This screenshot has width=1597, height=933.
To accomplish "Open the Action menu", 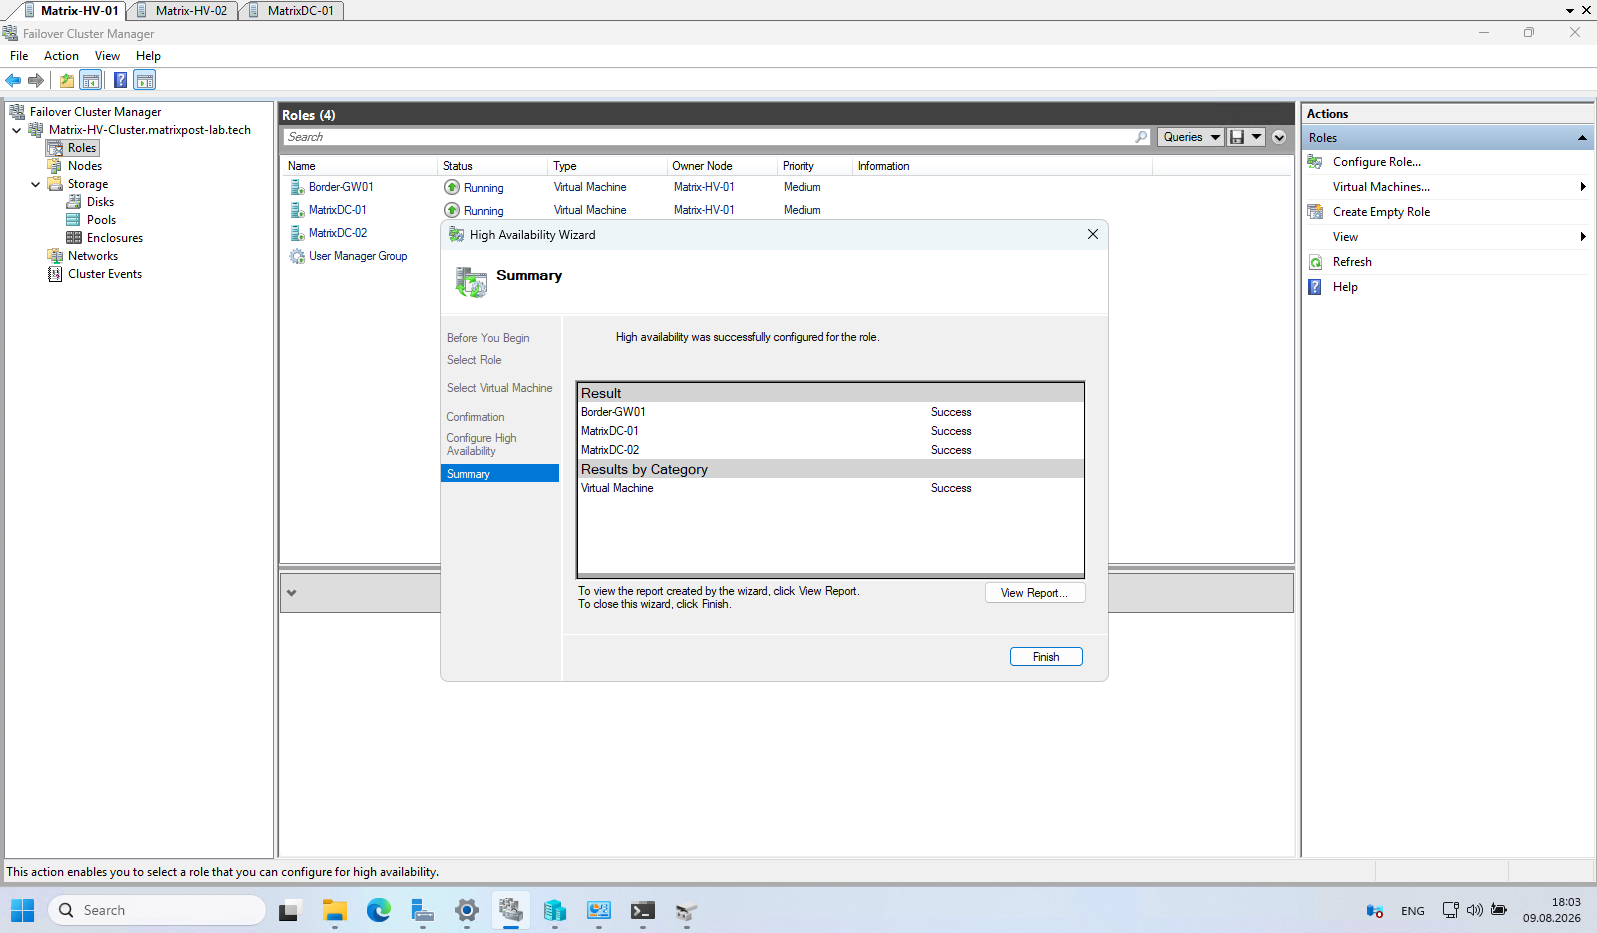I will coord(61,56).
